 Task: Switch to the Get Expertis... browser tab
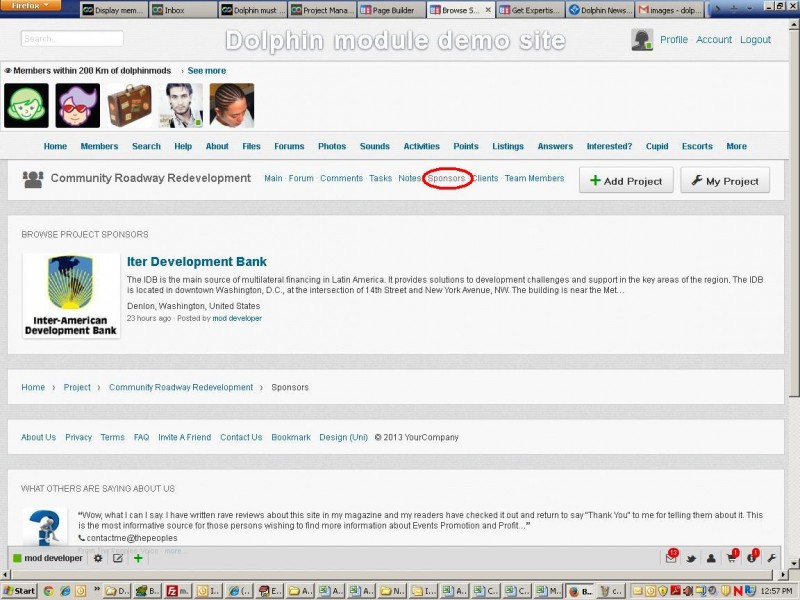point(530,10)
